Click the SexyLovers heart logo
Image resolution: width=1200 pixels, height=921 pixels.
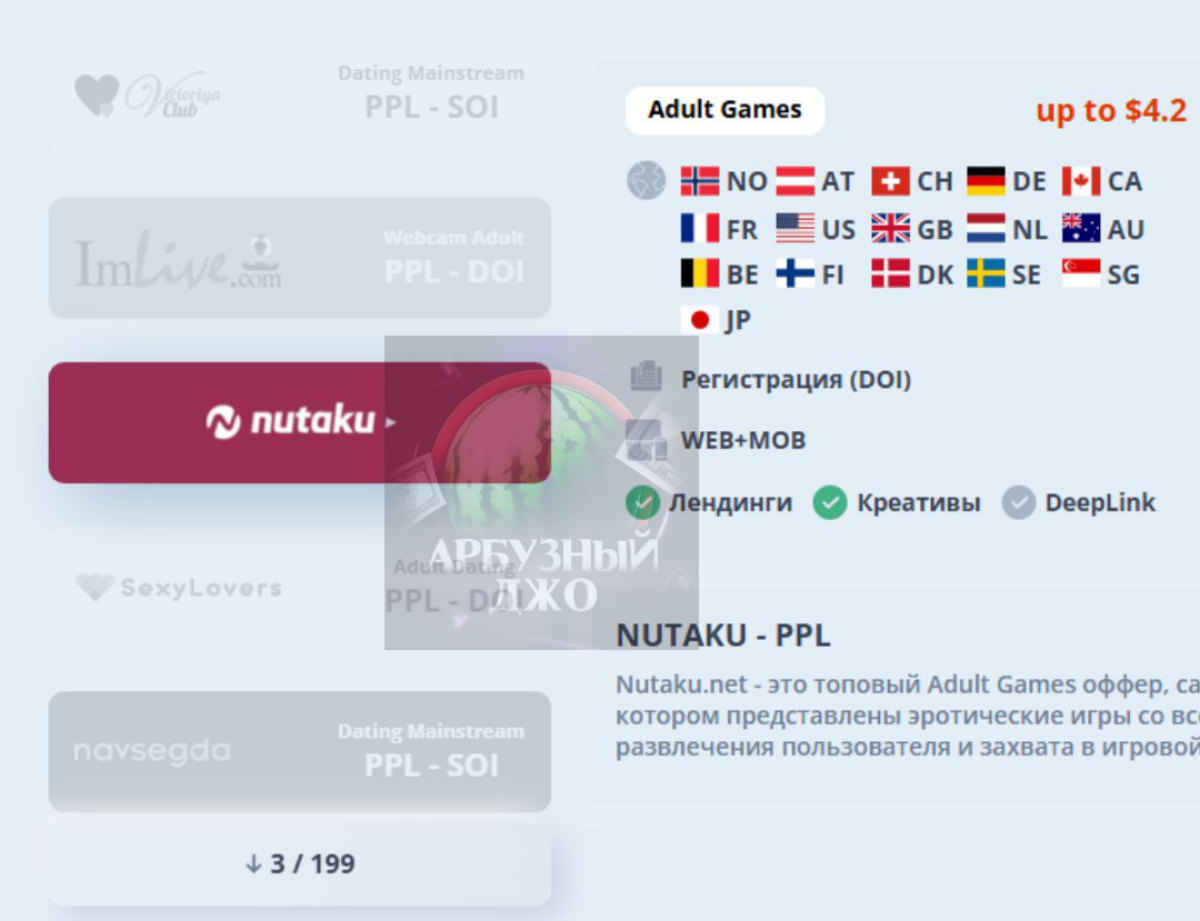(94, 587)
